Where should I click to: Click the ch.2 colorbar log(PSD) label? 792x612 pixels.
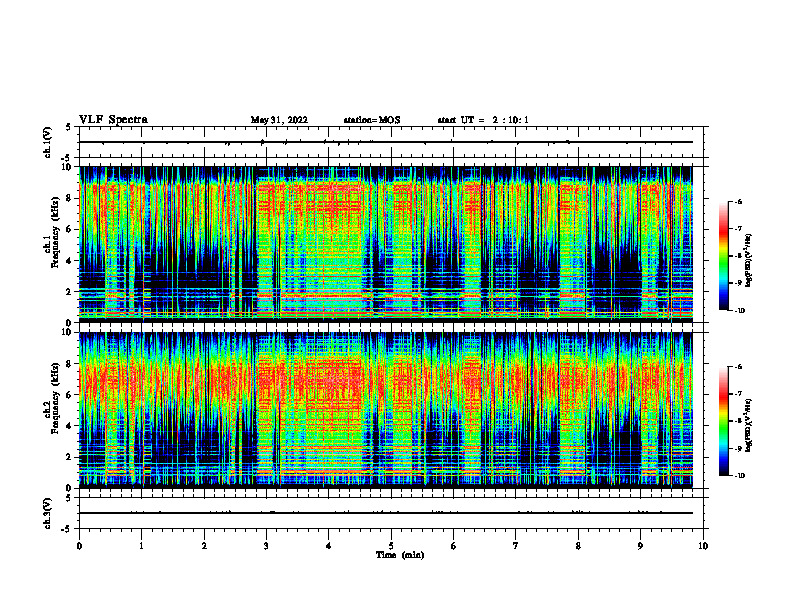click(x=749, y=425)
